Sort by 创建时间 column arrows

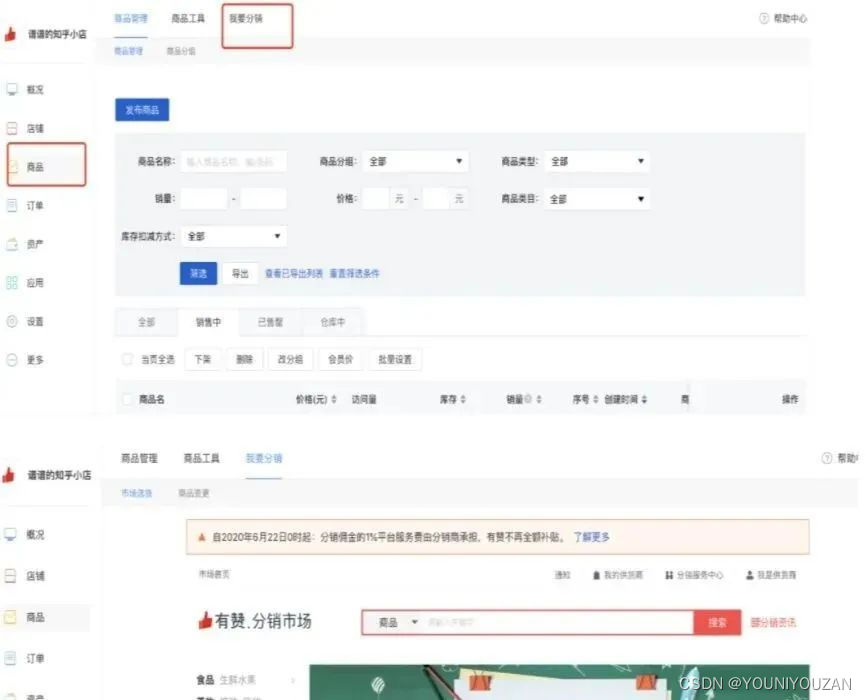pos(644,399)
